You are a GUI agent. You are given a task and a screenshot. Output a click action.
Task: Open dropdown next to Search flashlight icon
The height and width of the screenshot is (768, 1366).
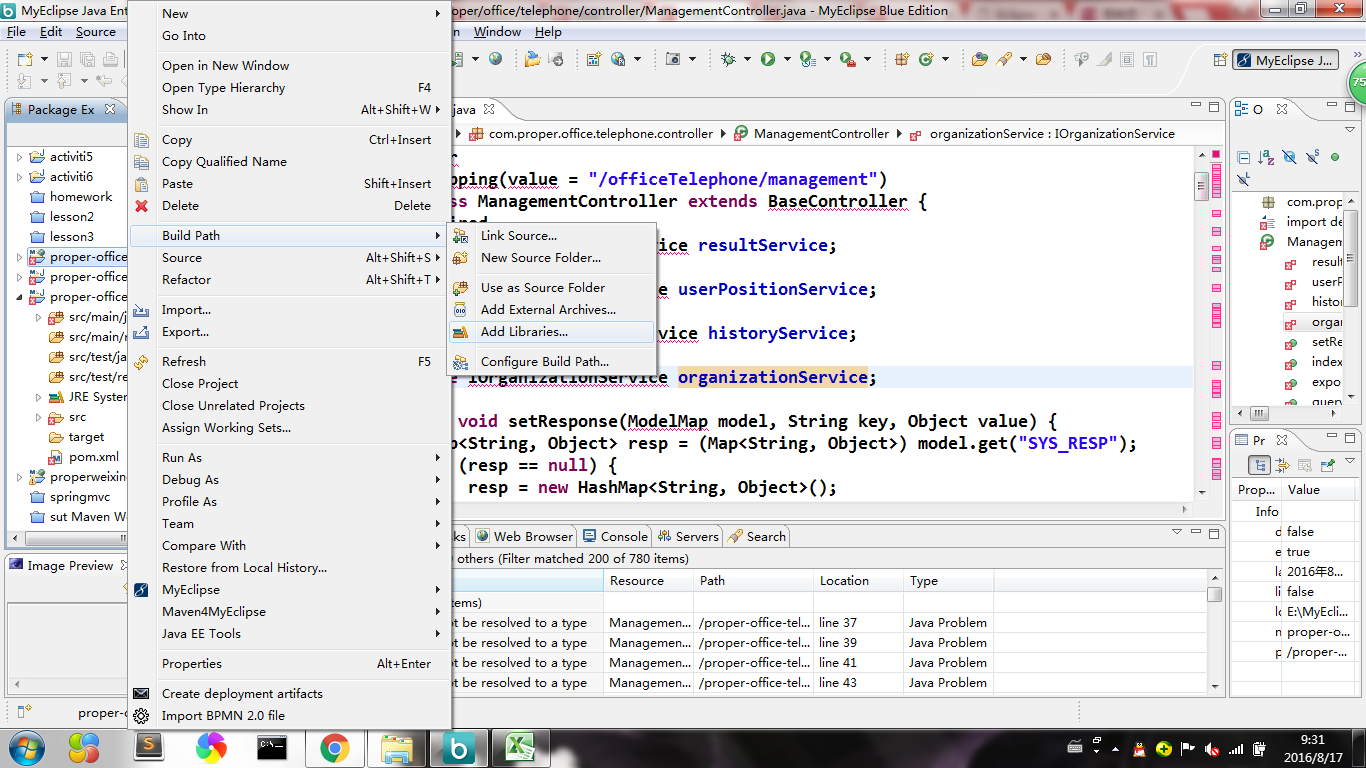(1022, 60)
